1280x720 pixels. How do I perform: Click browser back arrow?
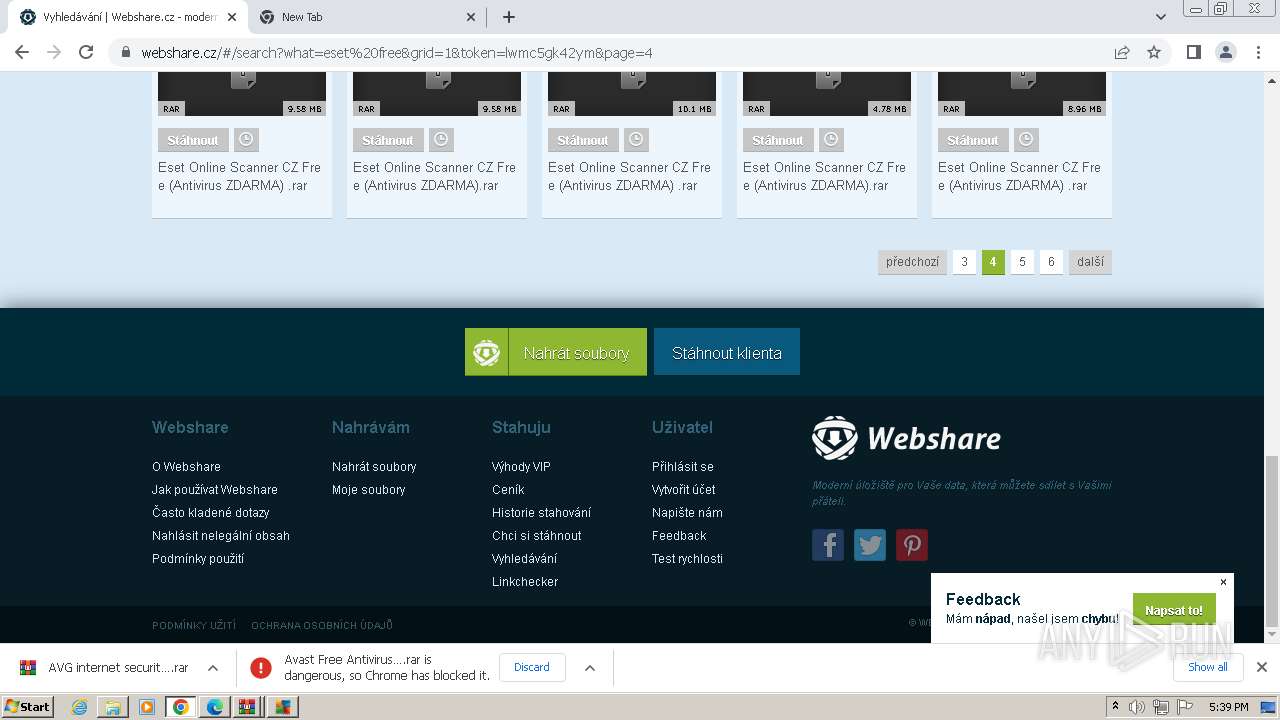pos(22,52)
